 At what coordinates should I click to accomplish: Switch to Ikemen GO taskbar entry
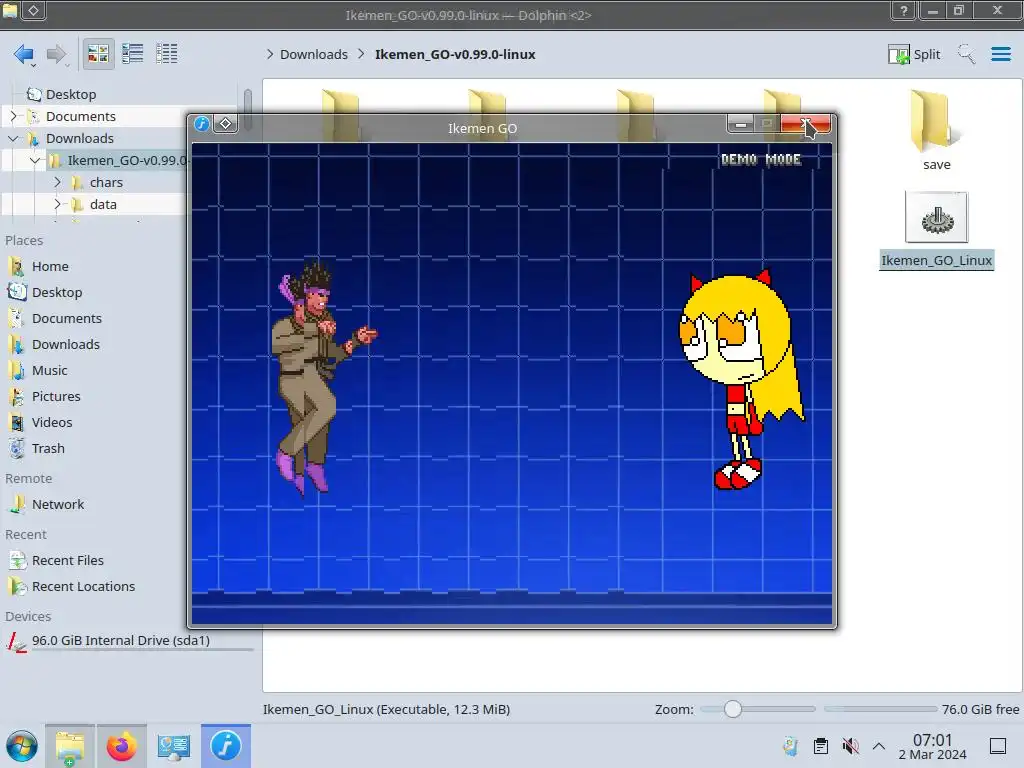point(225,746)
